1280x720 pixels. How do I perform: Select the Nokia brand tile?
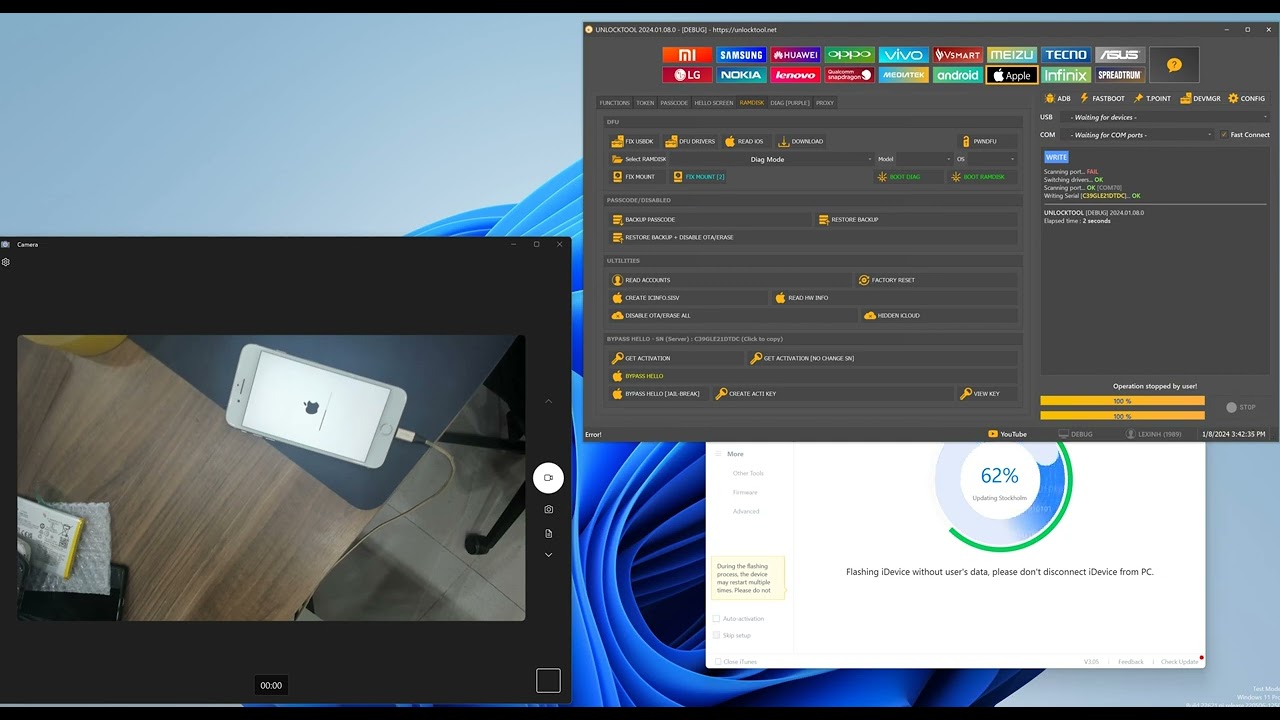(x=741, y=75)
